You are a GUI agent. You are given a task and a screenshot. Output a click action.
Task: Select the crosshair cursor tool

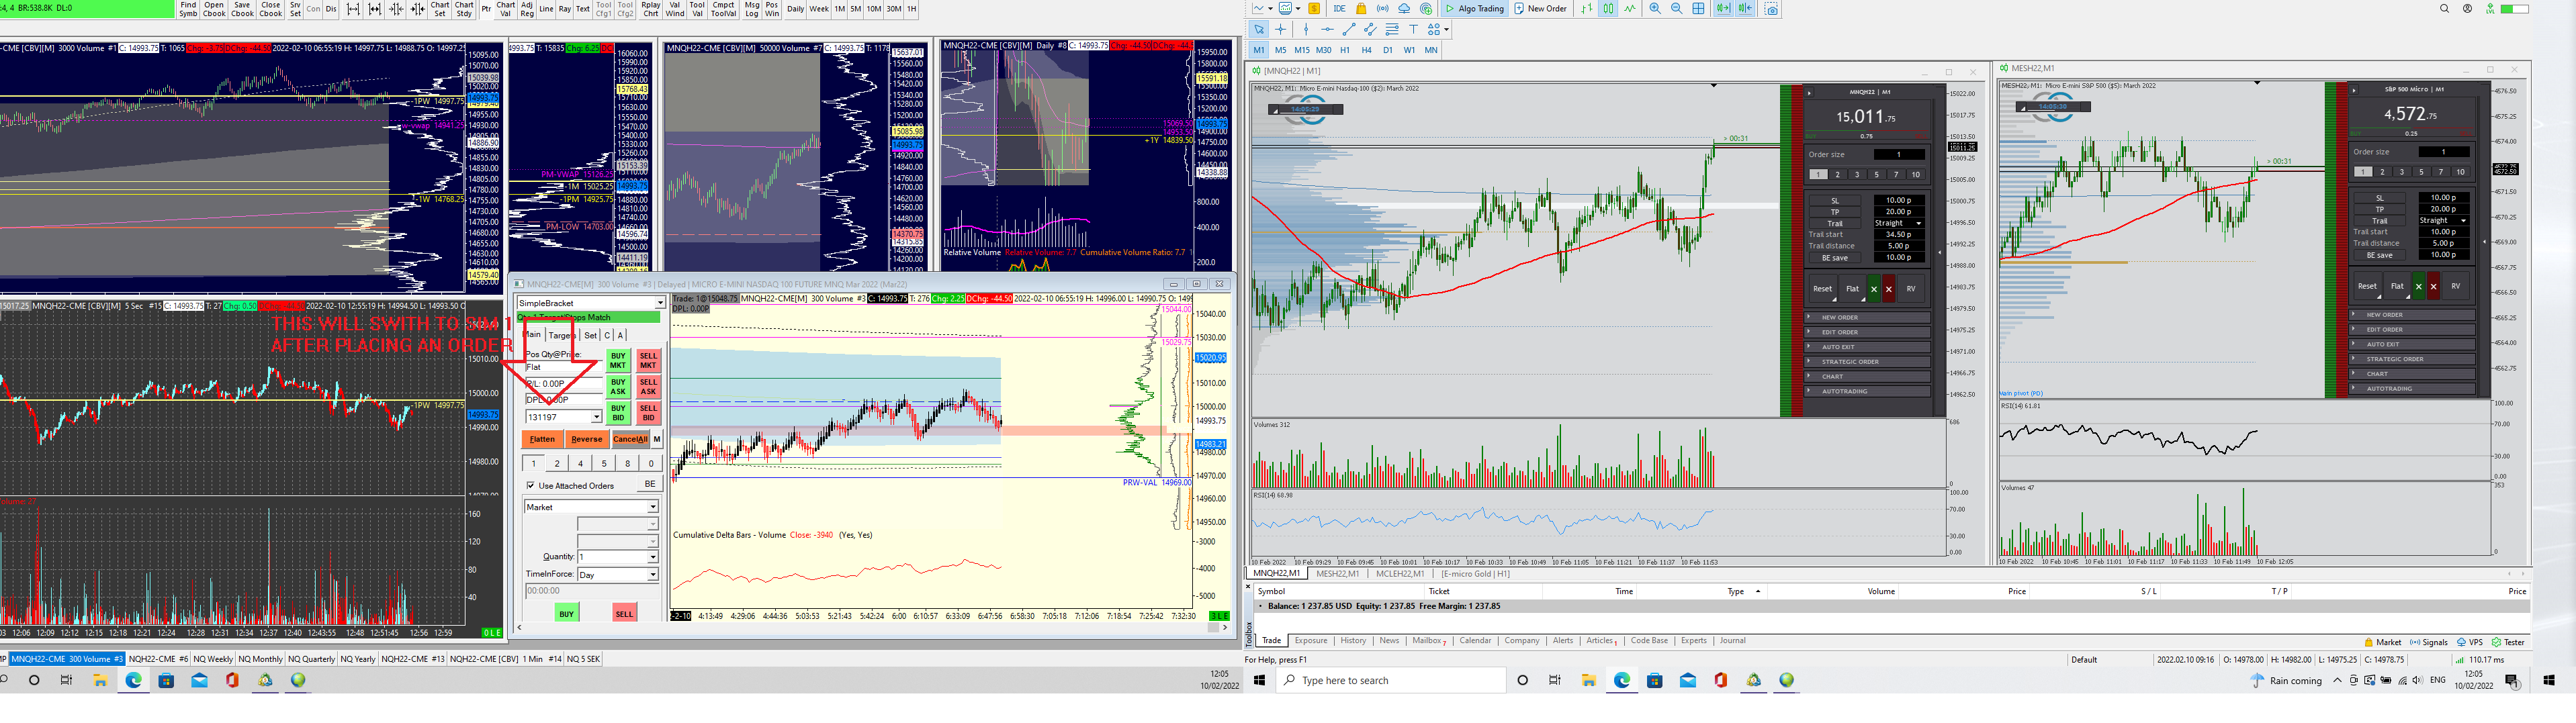1281,30
